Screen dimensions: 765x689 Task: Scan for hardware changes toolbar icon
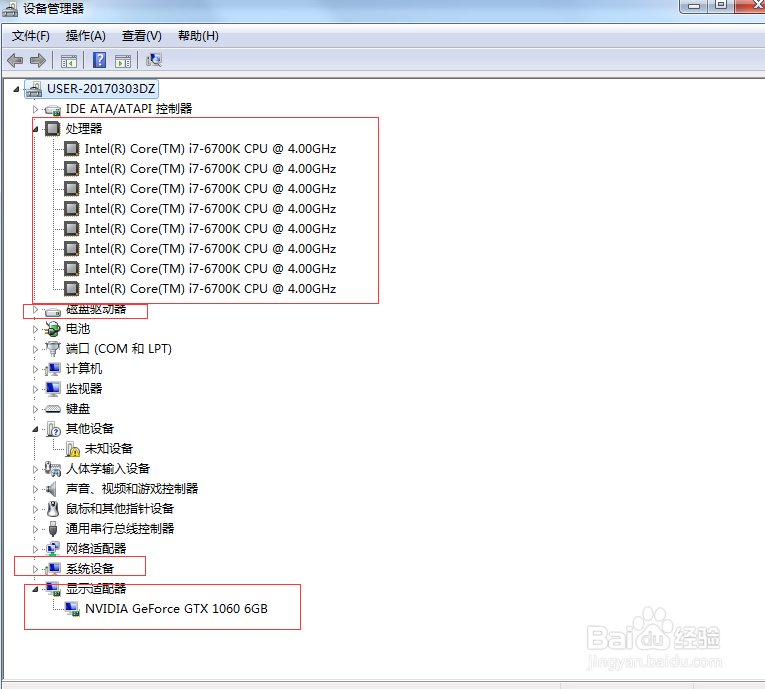(154, 60)
